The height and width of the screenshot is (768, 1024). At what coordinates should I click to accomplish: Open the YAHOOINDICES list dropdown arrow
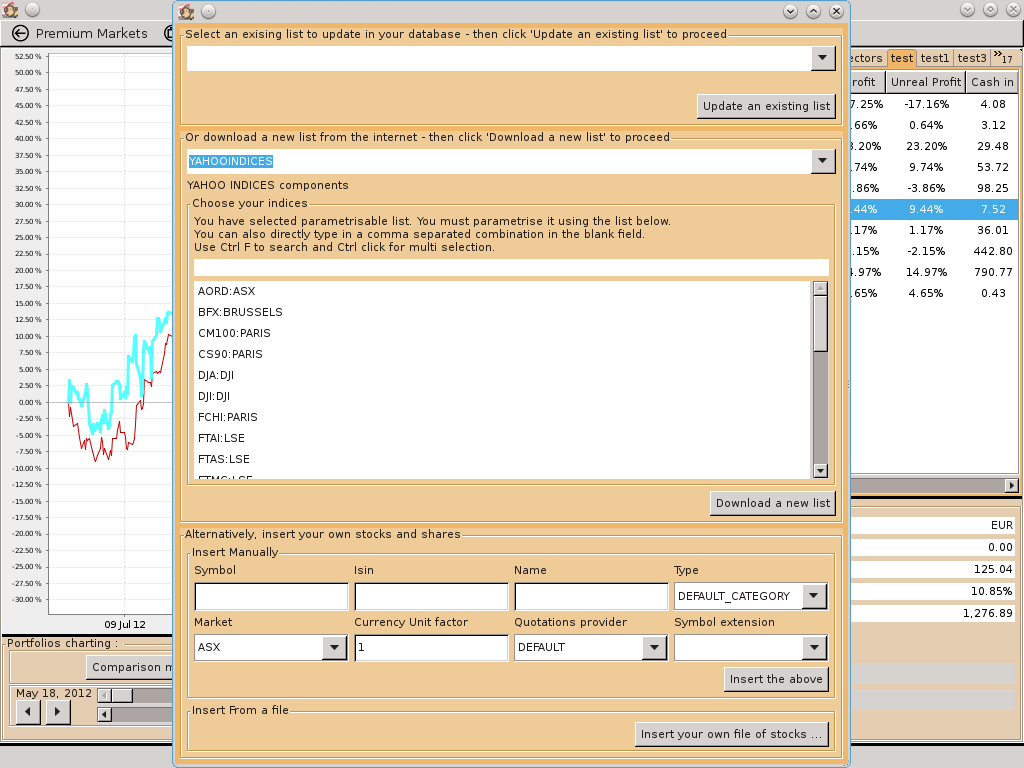(823, 161)
